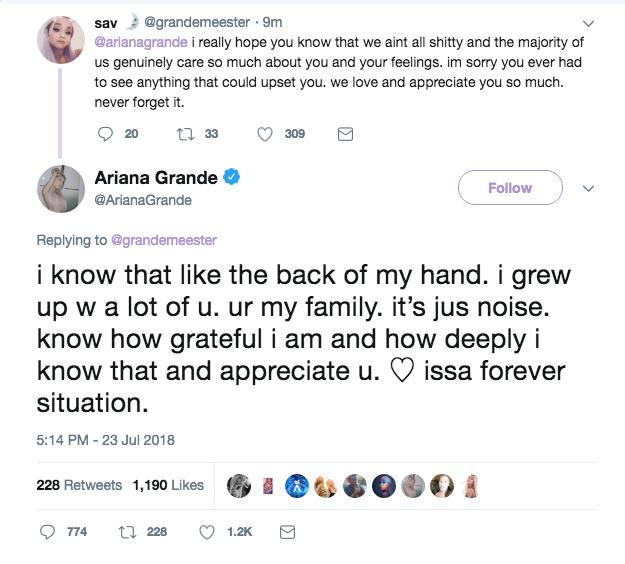The height and width of the screenshot is (564, 625).
Task: Open first liker's avatar in likes row
Action: [238, 485]
